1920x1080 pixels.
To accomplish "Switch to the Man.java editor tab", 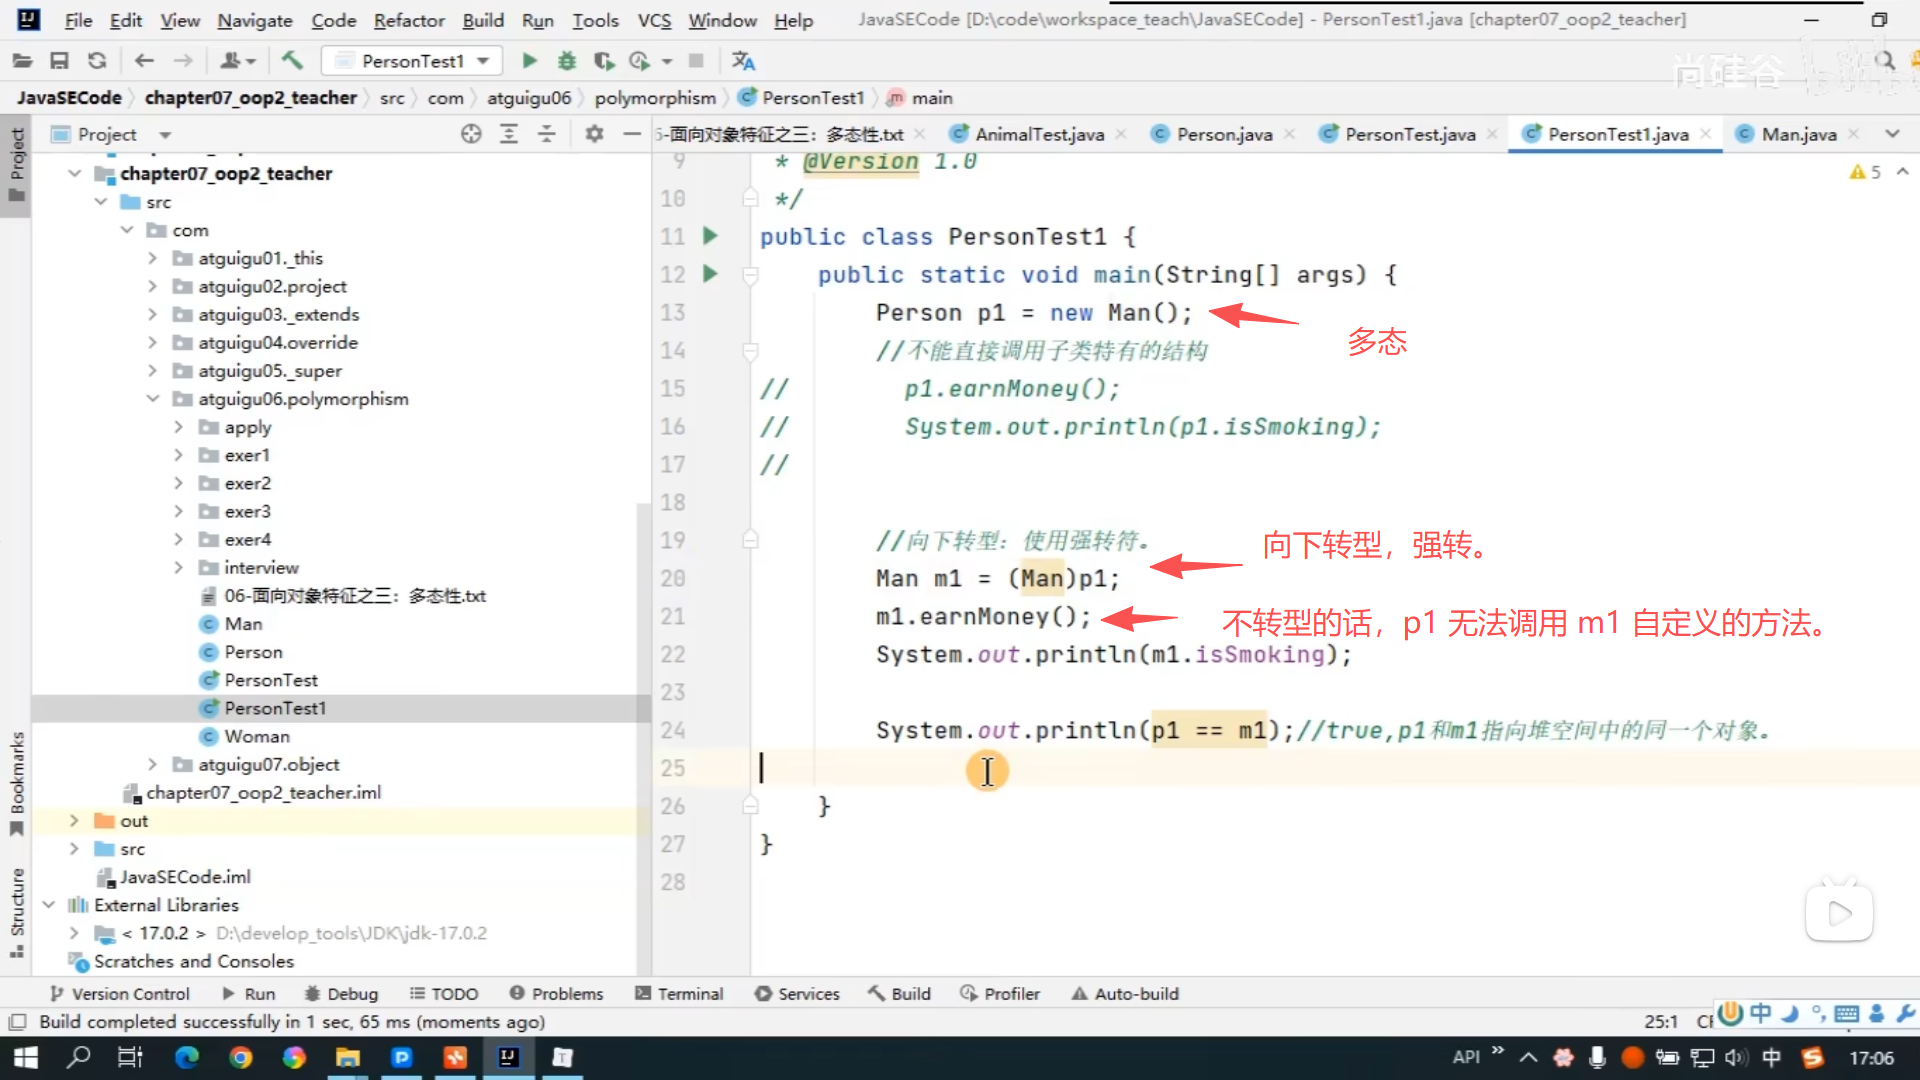I will pyautogui.click(x=1797, y=134).
